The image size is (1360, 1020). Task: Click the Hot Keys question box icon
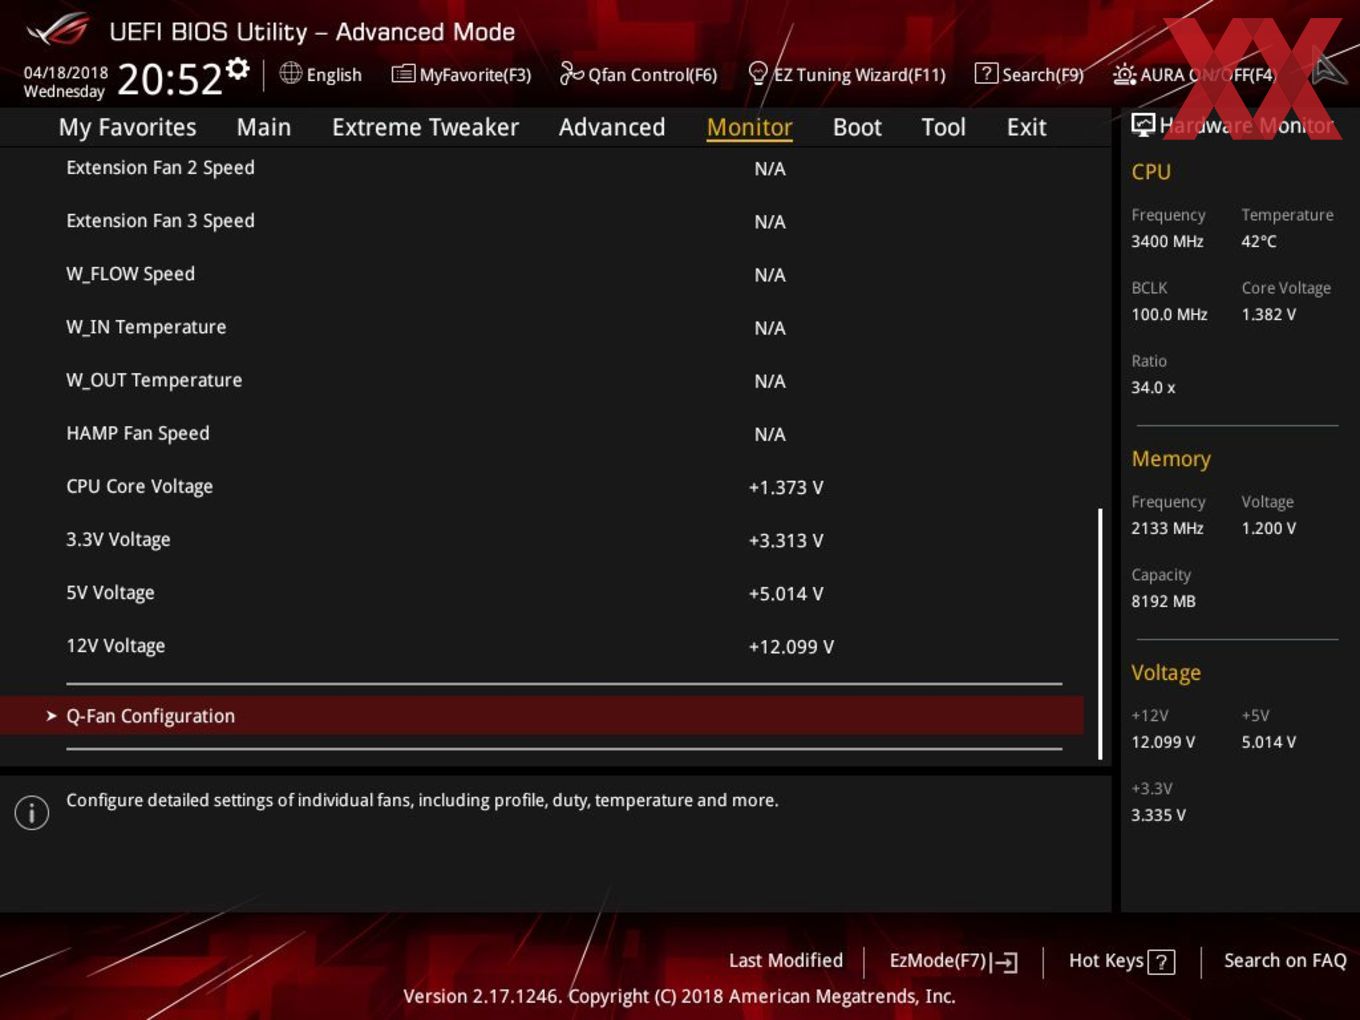coord(1161,962)
